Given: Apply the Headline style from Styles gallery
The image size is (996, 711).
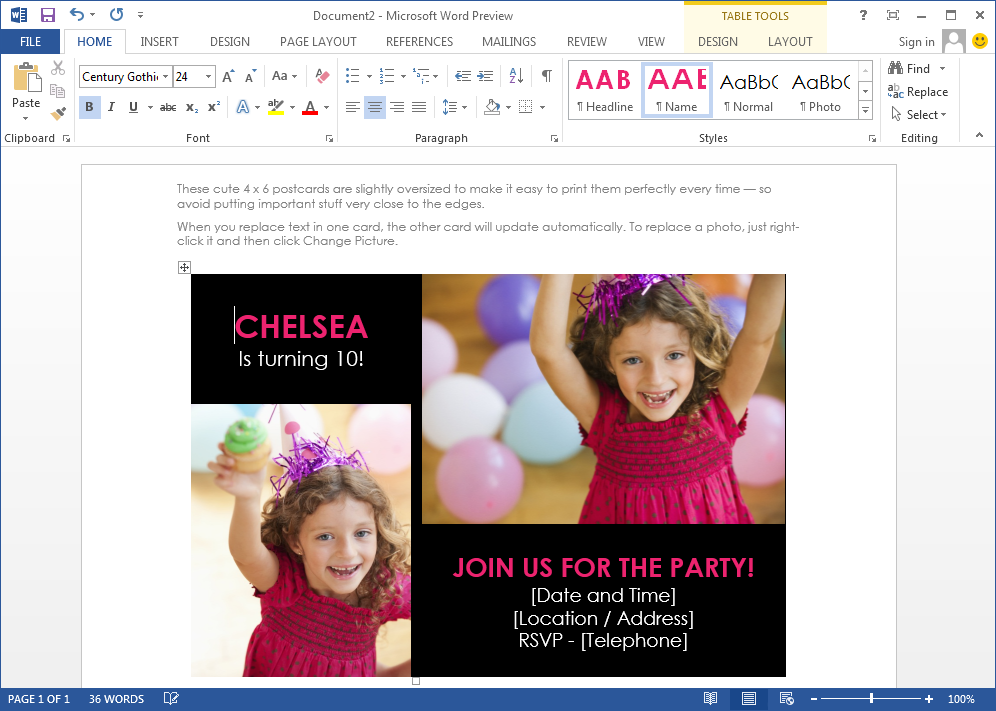Looking at the screenshot, I should pyautogui.click(x=603, y=90).
